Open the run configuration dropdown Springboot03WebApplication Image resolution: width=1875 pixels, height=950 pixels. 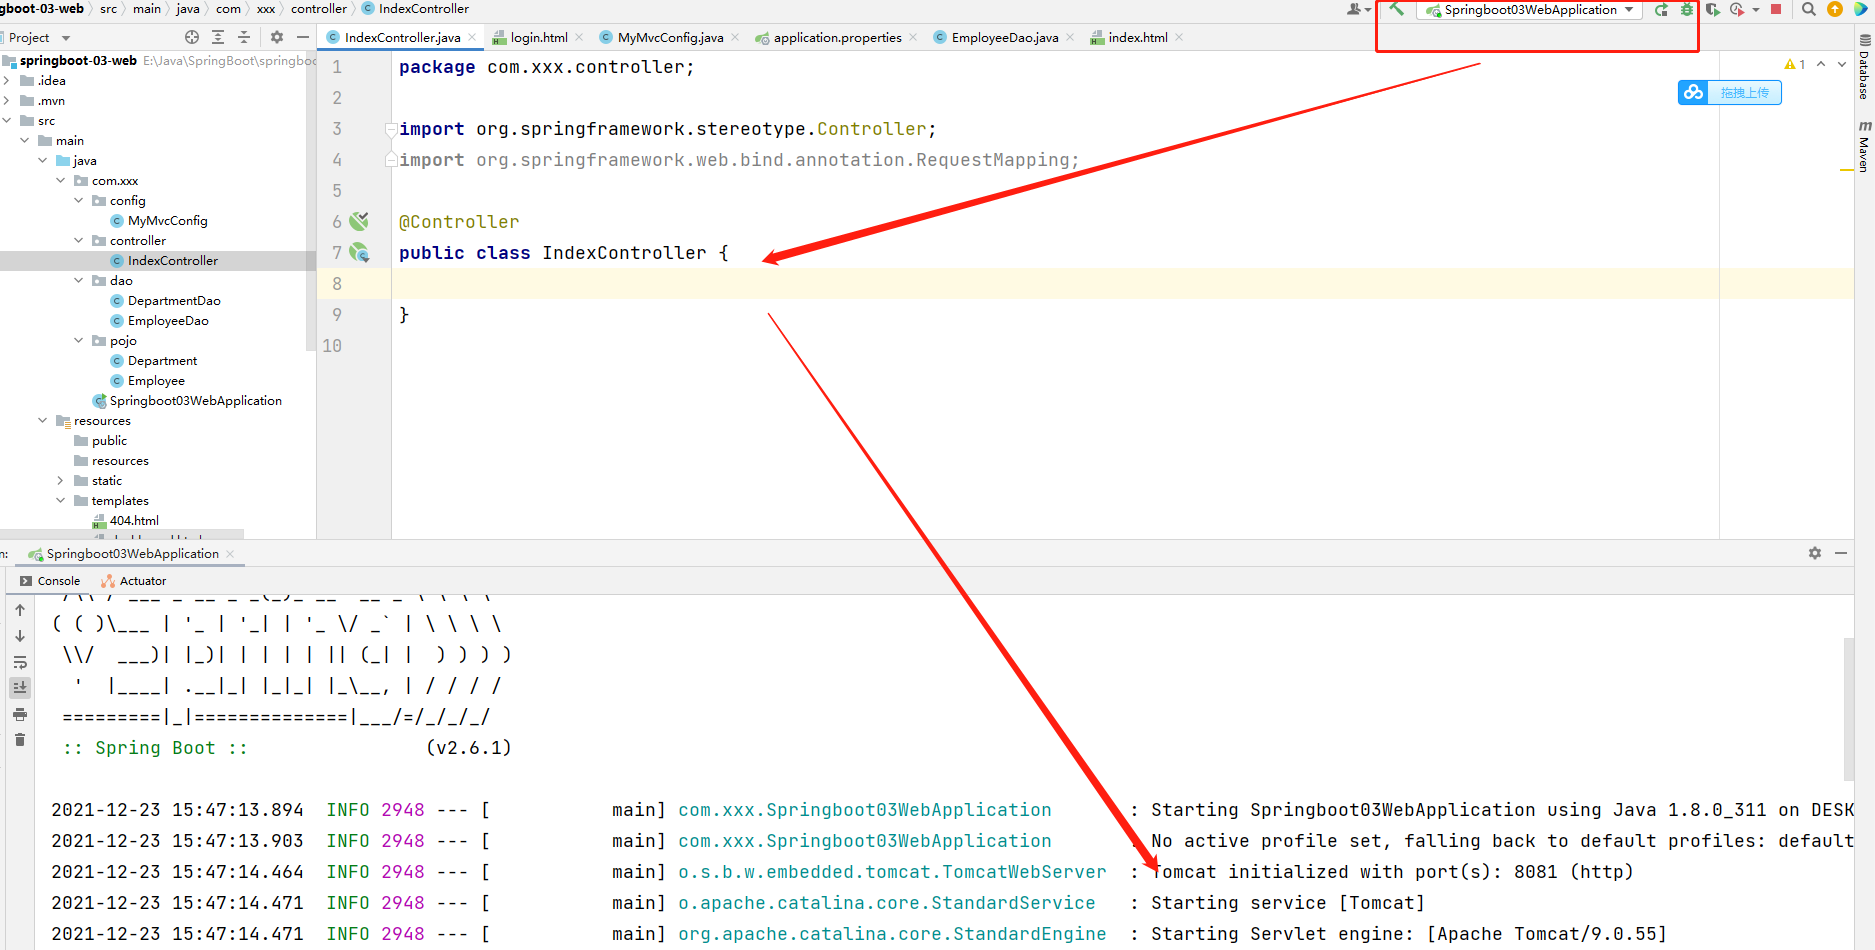point(1530,10)
